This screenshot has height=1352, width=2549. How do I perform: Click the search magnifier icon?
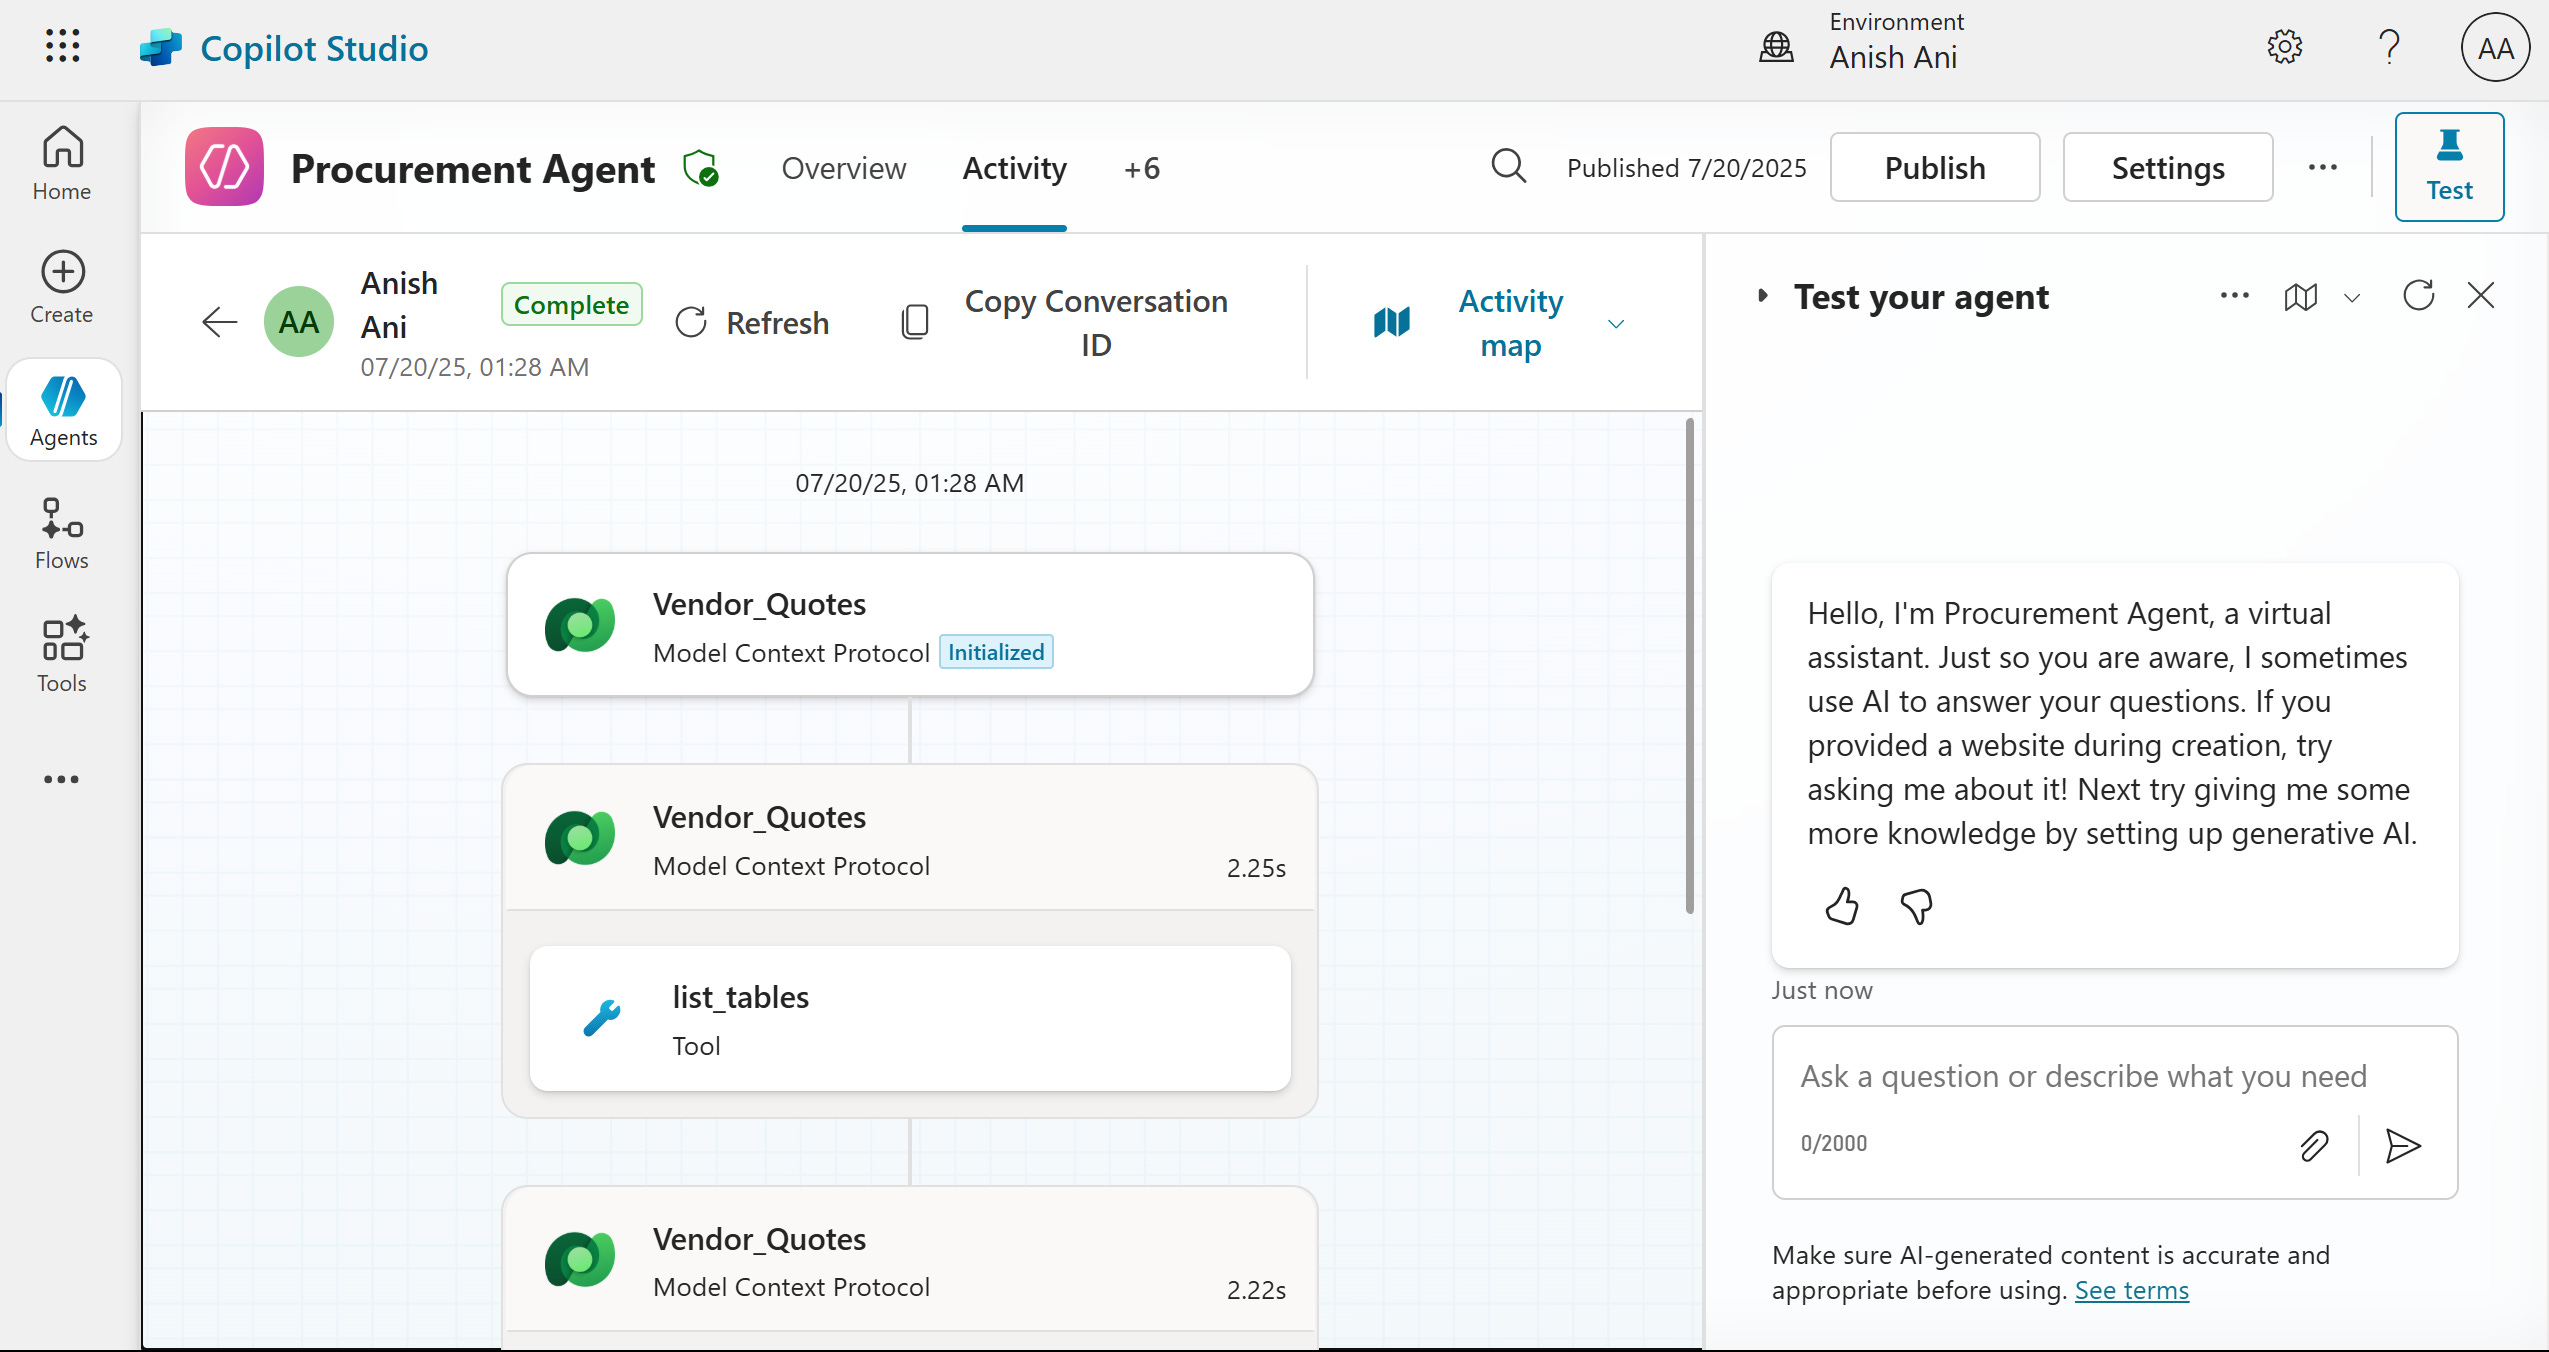[x=1508, y=167]
